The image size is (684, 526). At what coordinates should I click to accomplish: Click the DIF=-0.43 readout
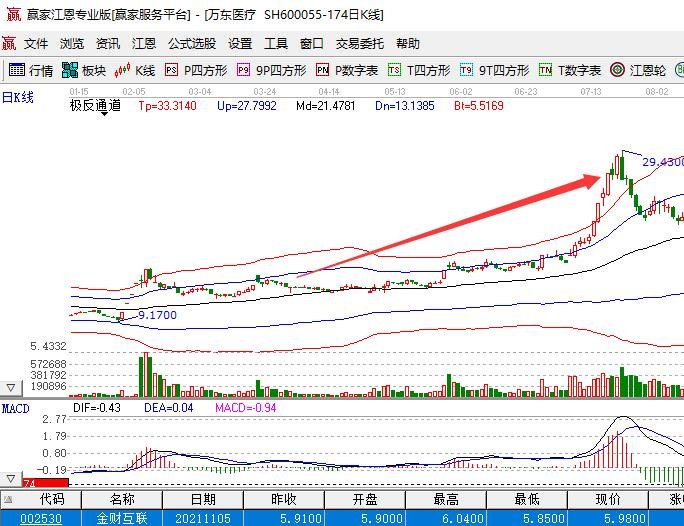tap(97, 408)
